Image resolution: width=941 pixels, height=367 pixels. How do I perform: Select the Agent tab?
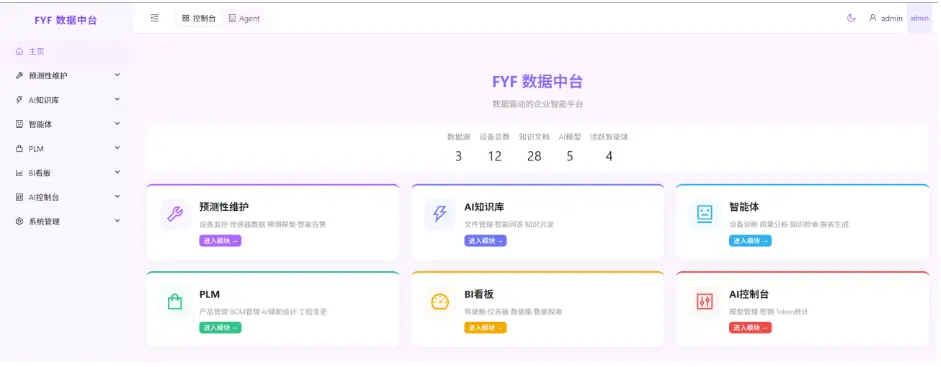(x=245, y=19)
